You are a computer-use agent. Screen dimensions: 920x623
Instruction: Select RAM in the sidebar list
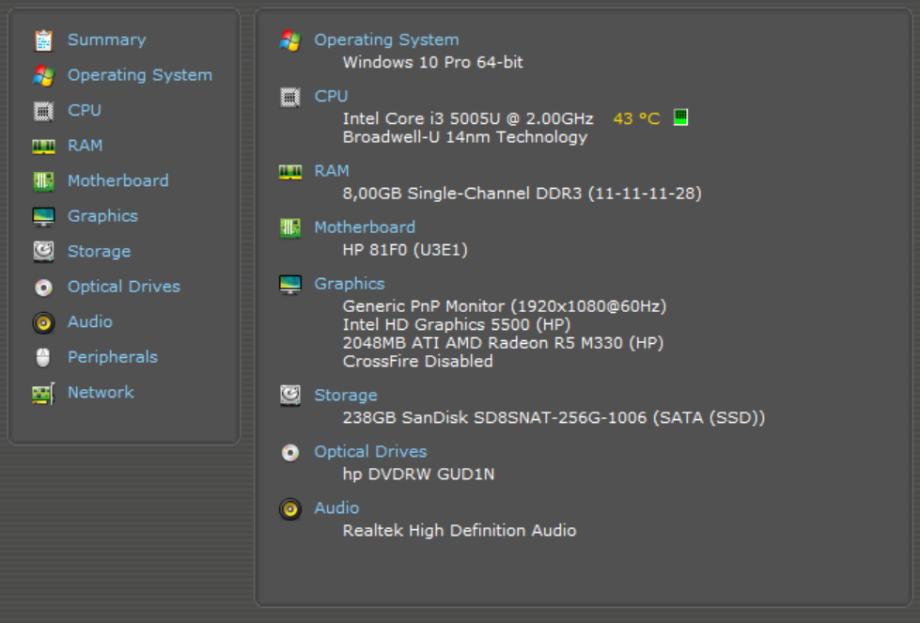pyautogui.click(x=85, y=145)
